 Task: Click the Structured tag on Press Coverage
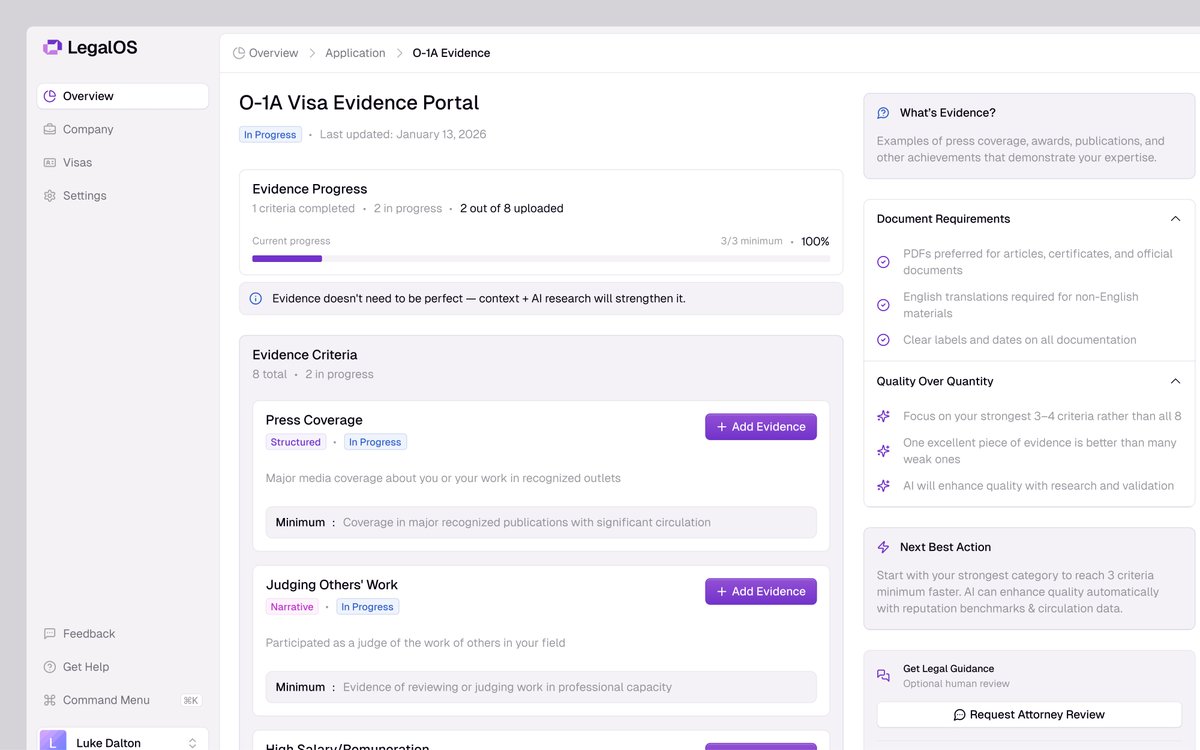pos(296,442)
